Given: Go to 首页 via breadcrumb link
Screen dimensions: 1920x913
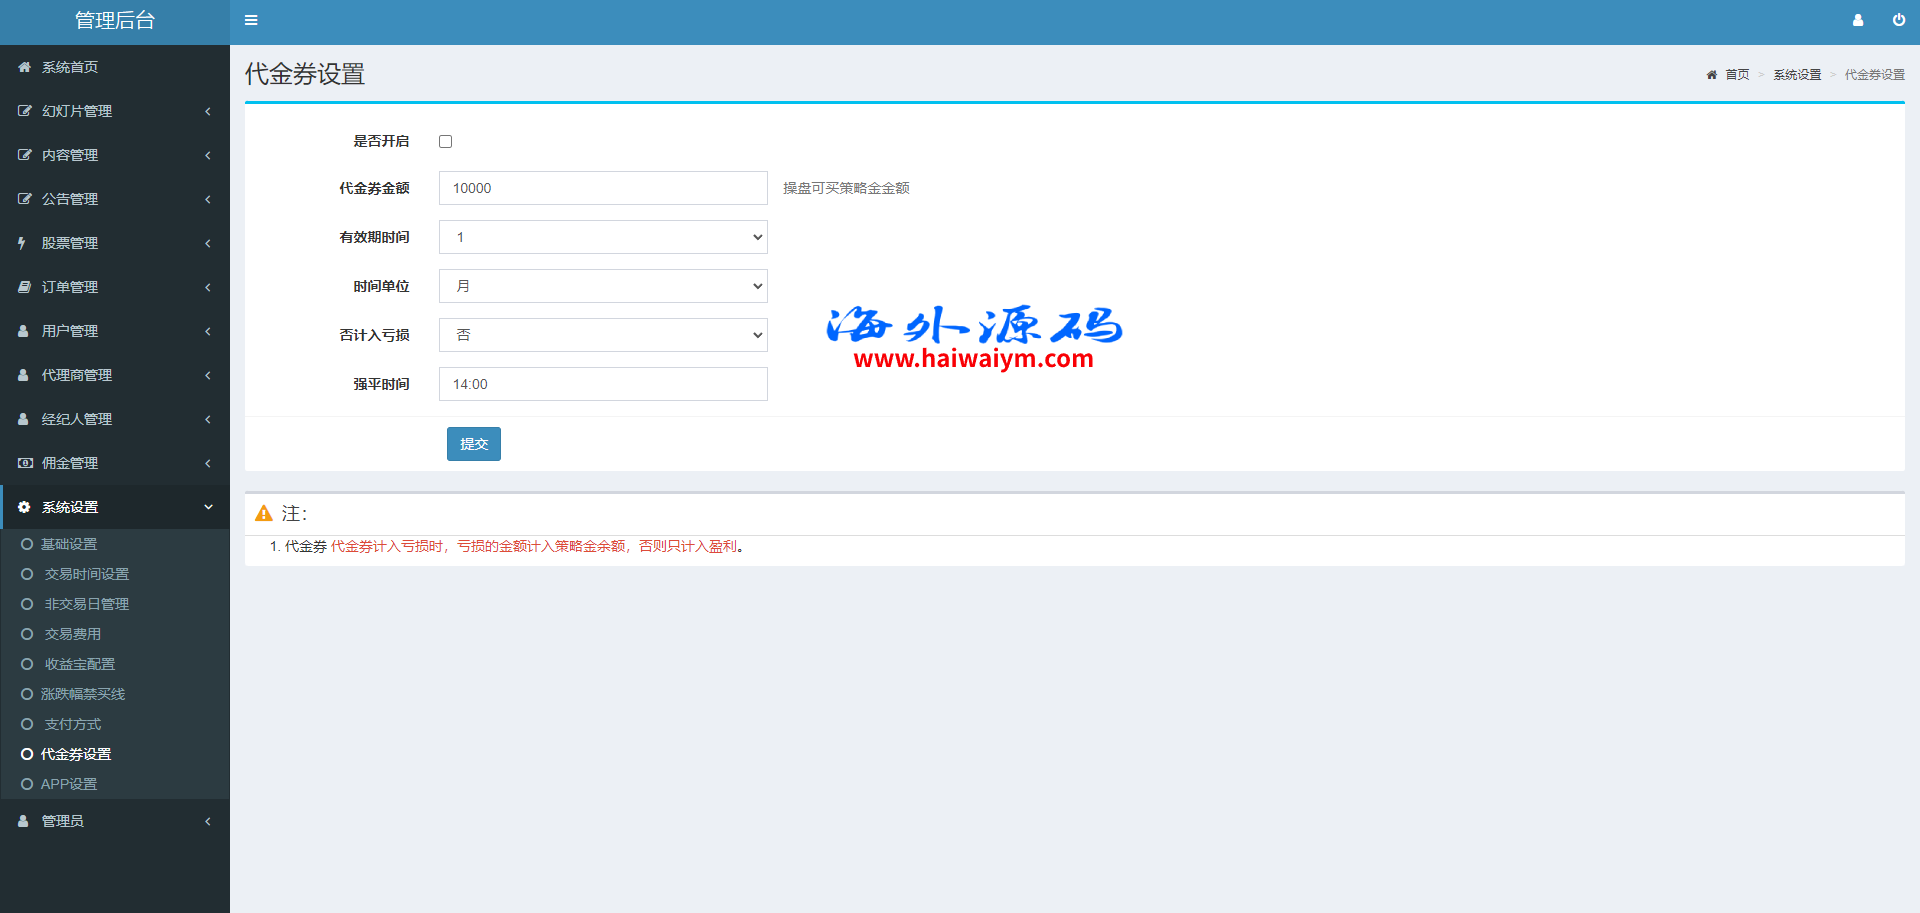Looking at the screenshot, I should 1736,75.
